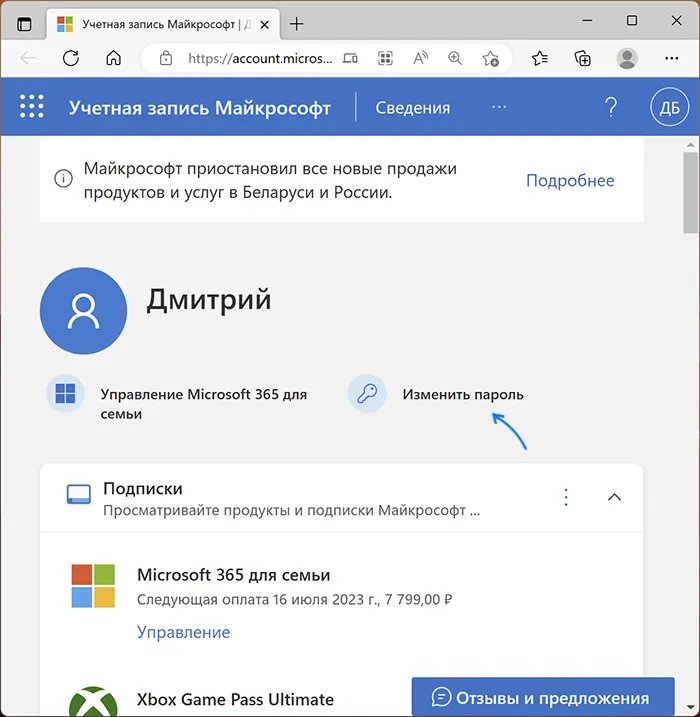The height and width of the screenshot is (717, 700).
Task: Open Управление Microsoft 365 для семьи
Action: click(x=203, y=404)
